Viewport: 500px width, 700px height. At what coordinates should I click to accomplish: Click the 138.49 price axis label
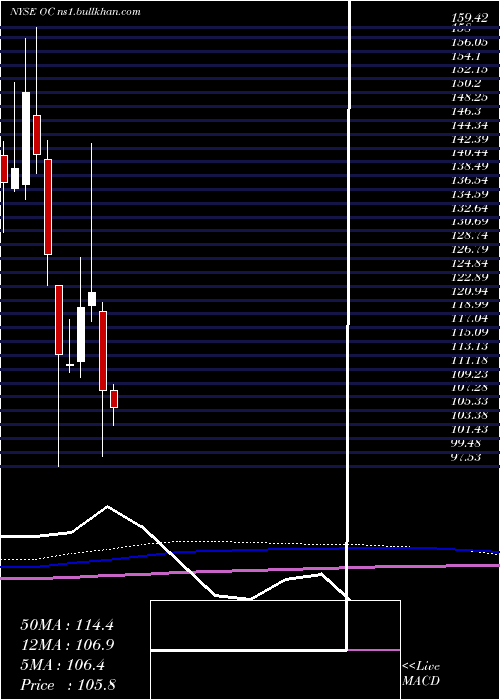(468, 166)
